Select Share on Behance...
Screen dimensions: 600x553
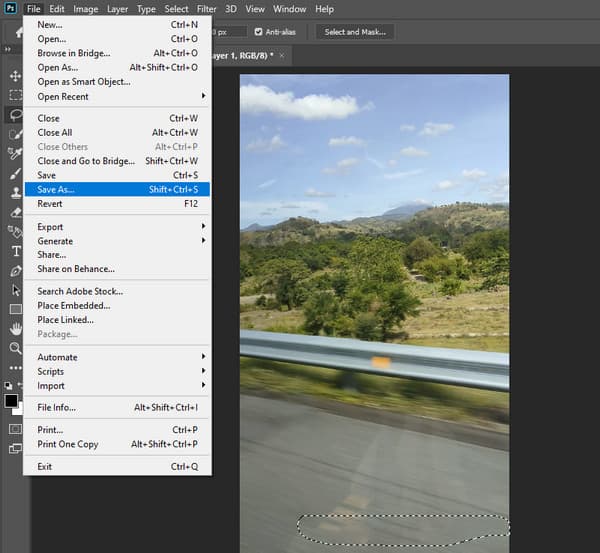tap(117, 269)
